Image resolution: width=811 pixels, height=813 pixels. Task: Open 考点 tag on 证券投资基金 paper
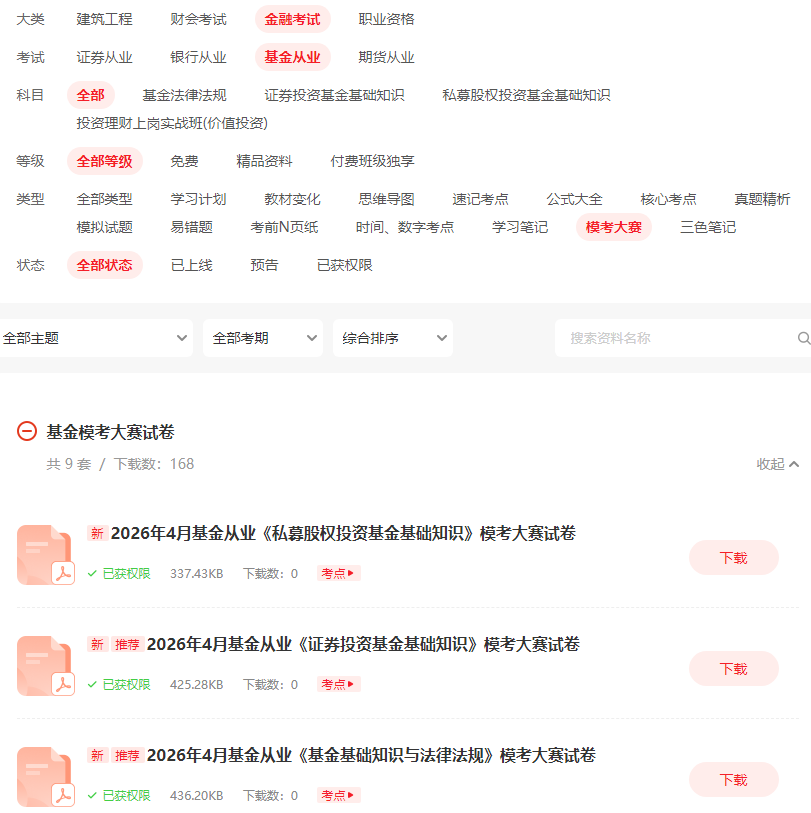point(338,684)
